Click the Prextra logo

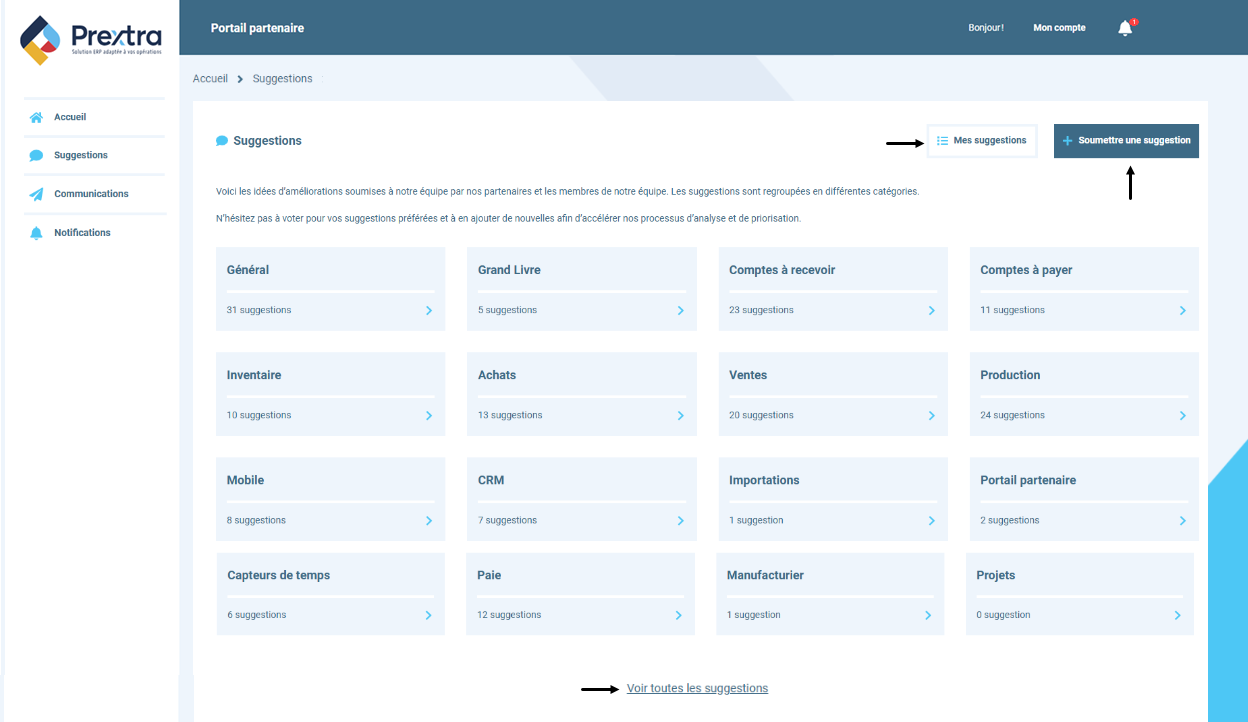pos(90,41)
